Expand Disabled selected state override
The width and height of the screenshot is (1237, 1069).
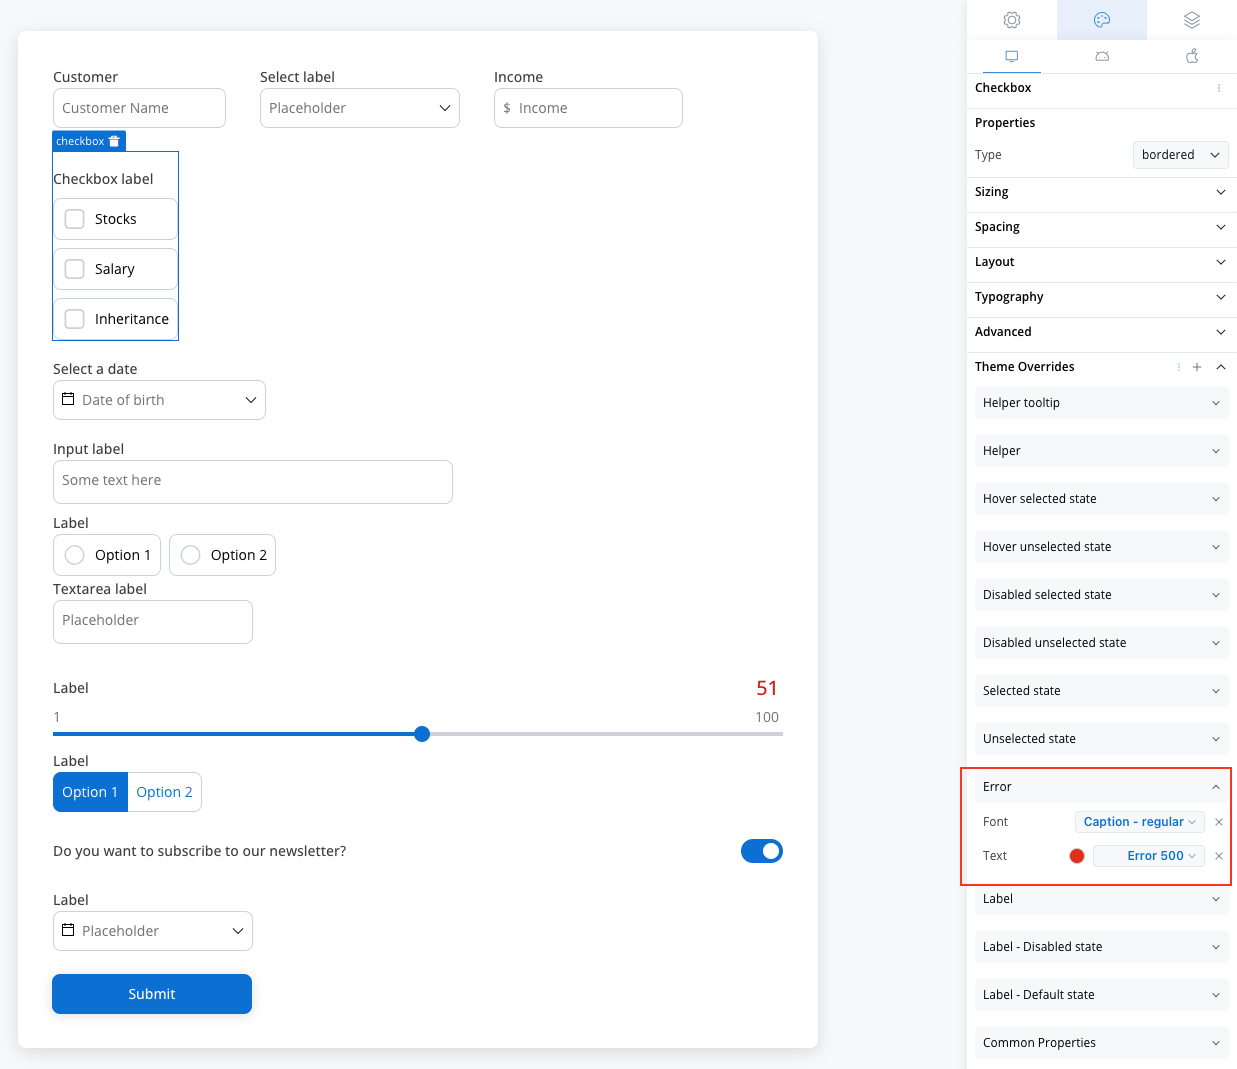point(1101,595)
